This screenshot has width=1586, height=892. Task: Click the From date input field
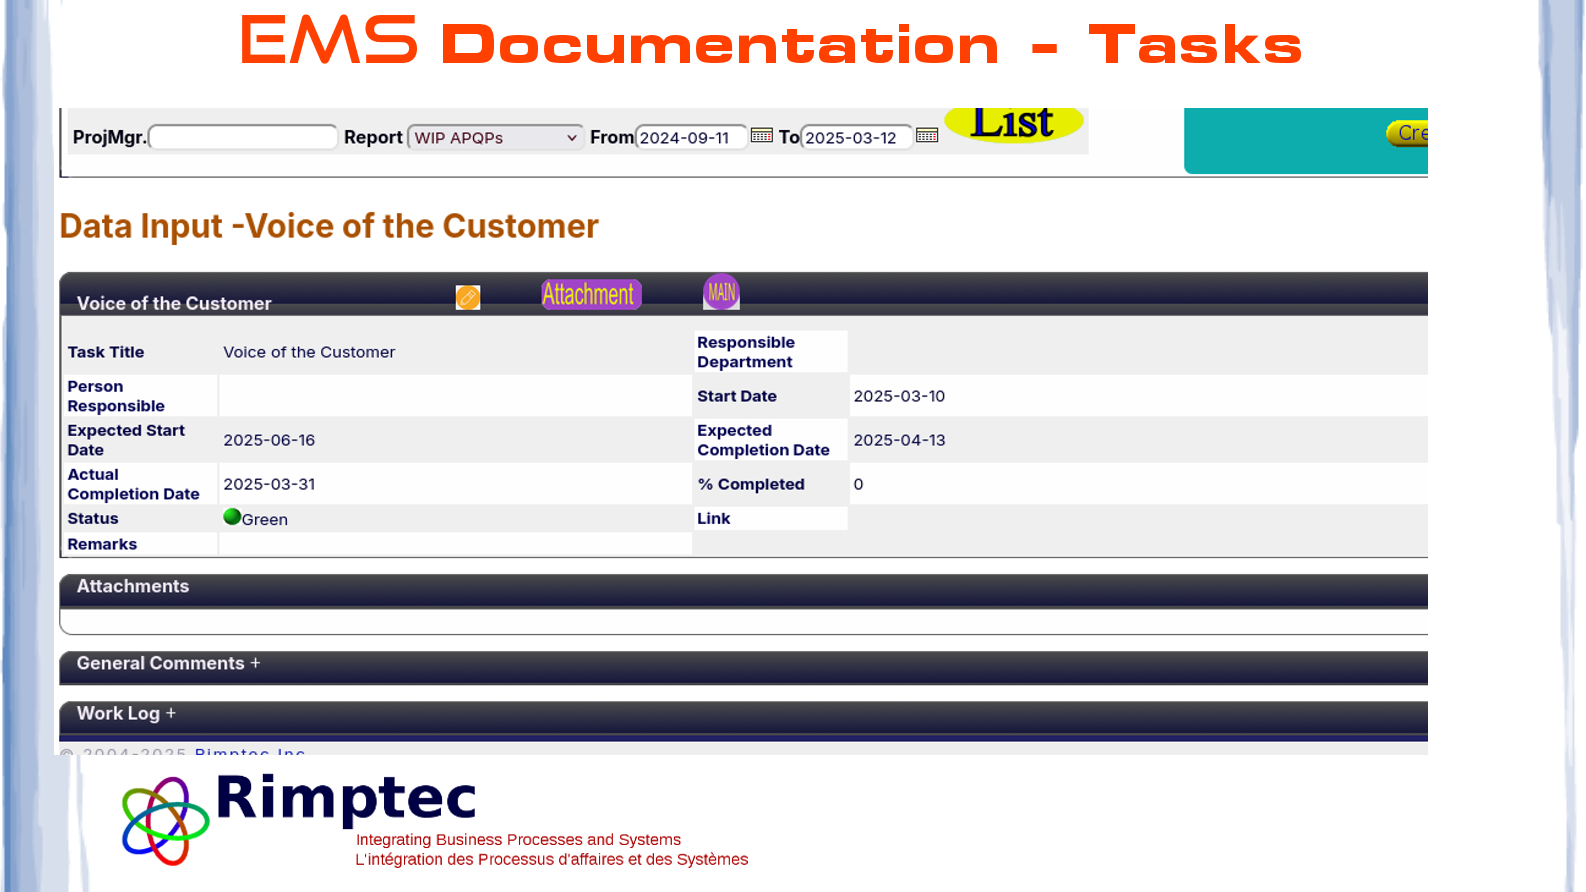[690, 138]
